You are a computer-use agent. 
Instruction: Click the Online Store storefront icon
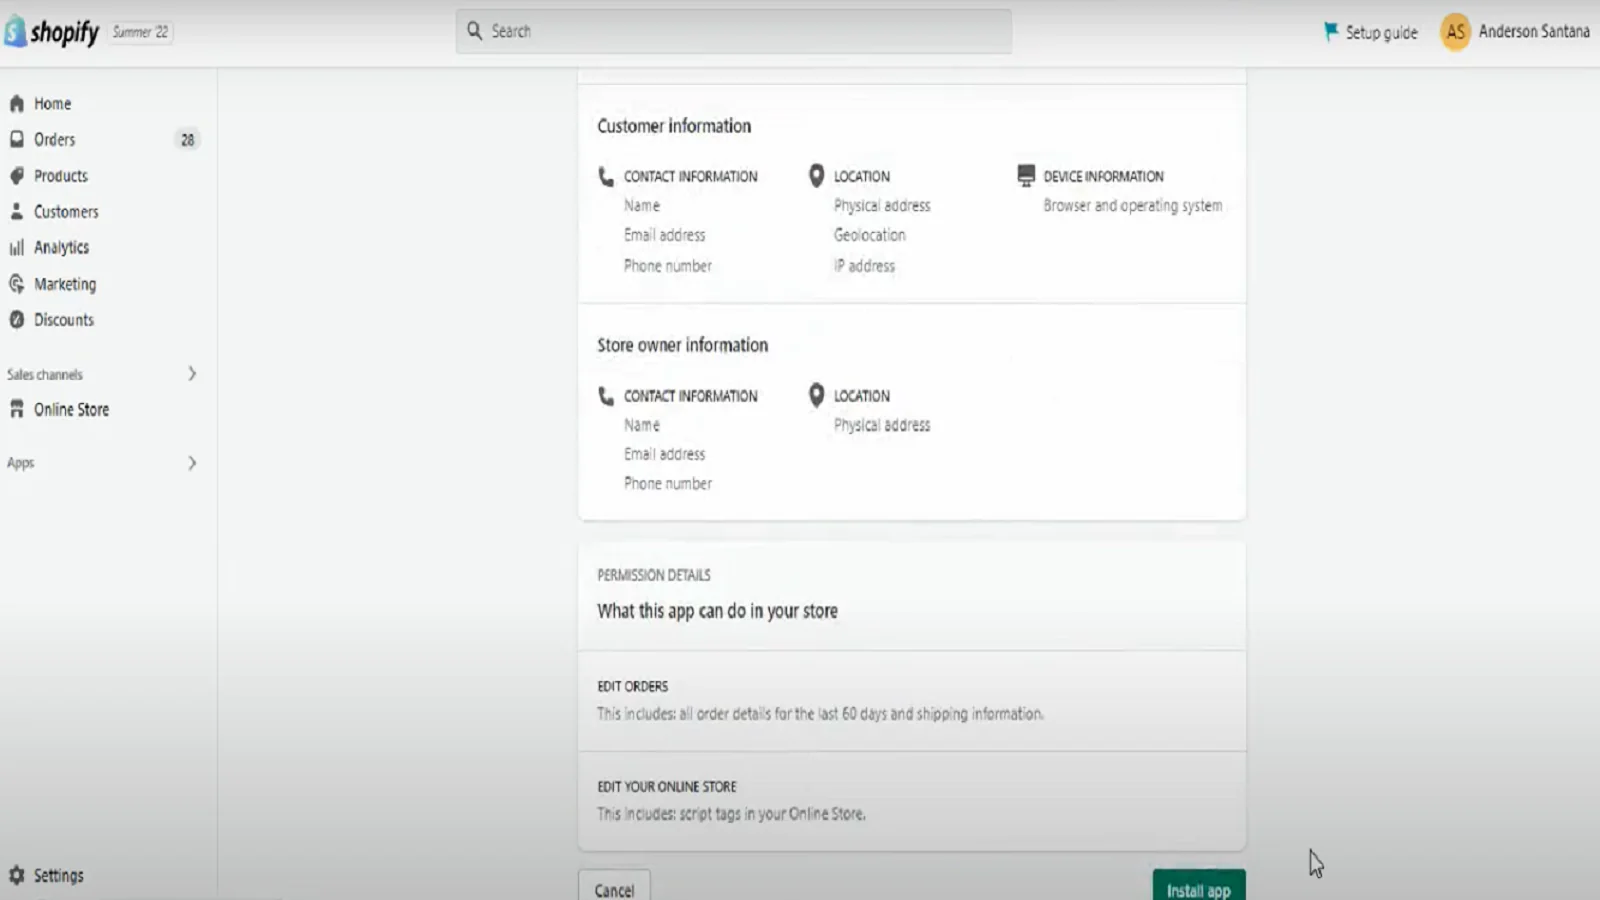click(16, 409)
